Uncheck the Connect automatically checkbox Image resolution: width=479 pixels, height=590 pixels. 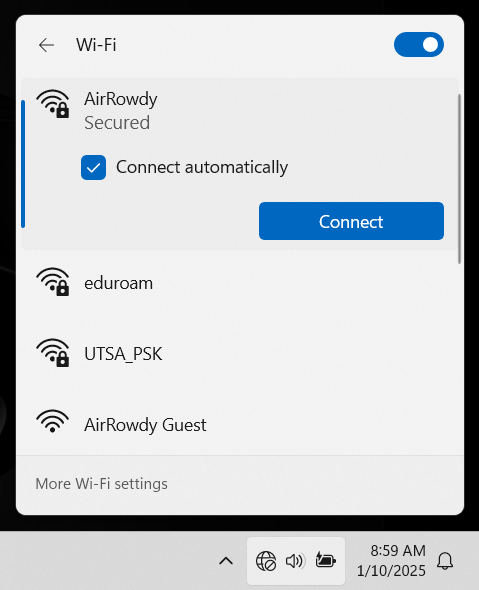(x=93, y=167)
